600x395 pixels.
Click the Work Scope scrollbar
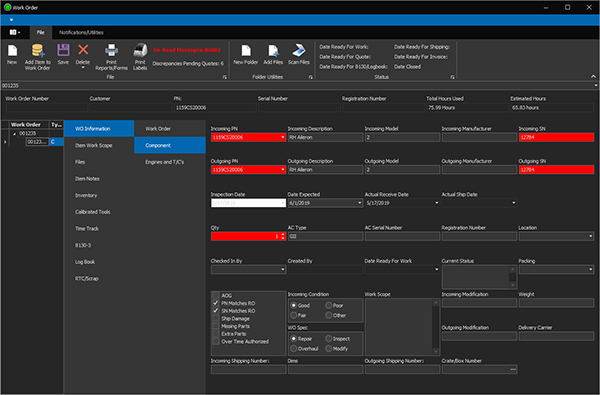pyautogui.click(x=436, y=327)
